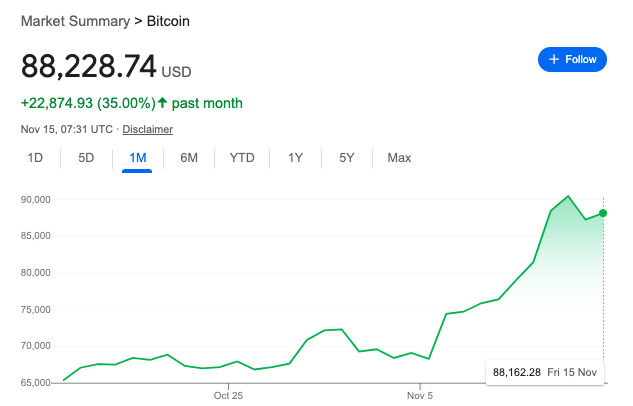Switch to the 6M time range
The height and width of the screenshot is (406, 633).
pyautogui.click(x=189, y=158)
